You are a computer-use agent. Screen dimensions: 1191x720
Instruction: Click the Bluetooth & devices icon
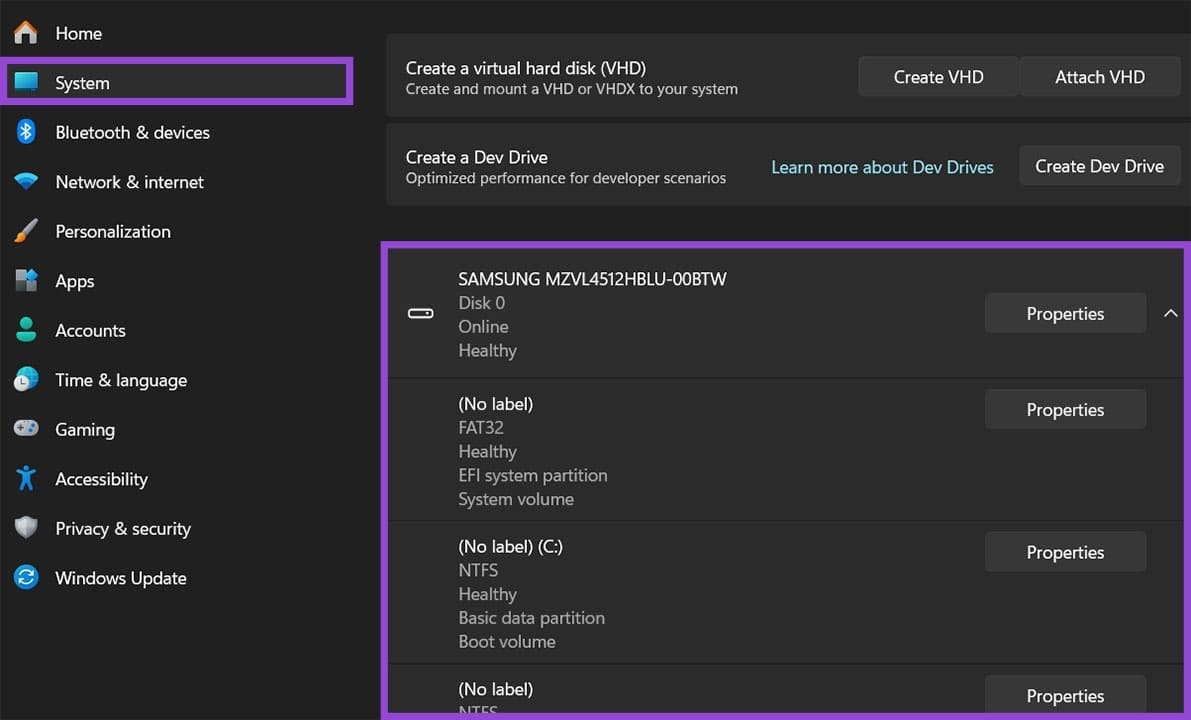click(26, 132)
